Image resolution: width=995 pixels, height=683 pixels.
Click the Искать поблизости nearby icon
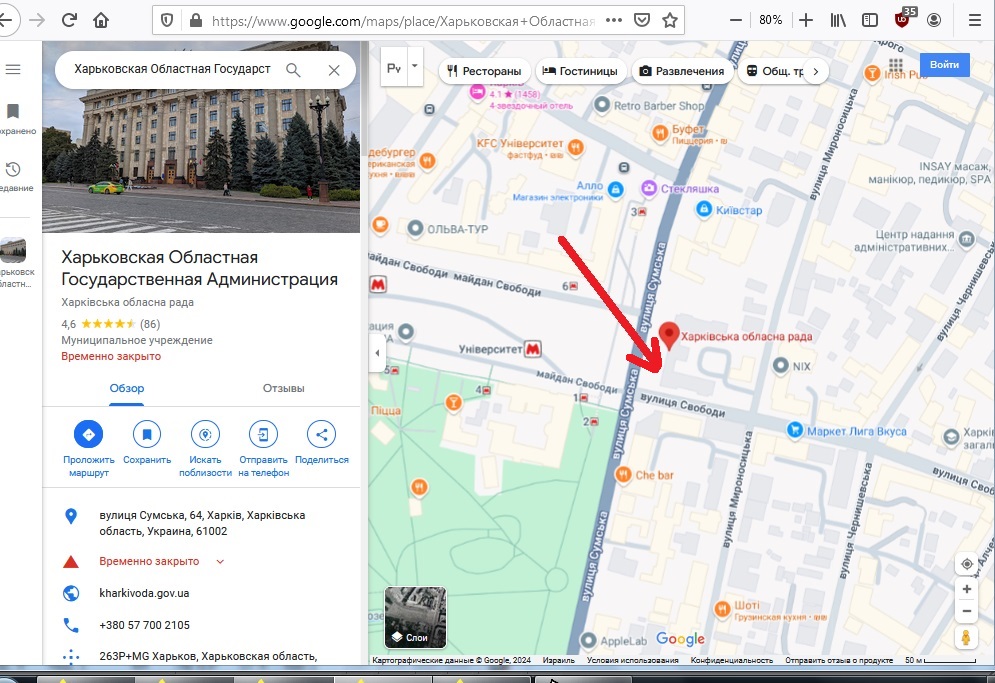click(x=205, y=434)
